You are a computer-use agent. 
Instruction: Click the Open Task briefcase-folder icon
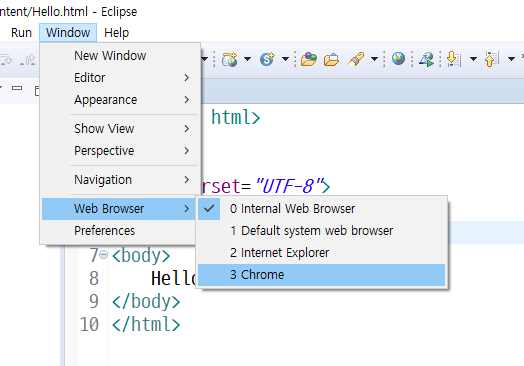(x=331, y=59)
